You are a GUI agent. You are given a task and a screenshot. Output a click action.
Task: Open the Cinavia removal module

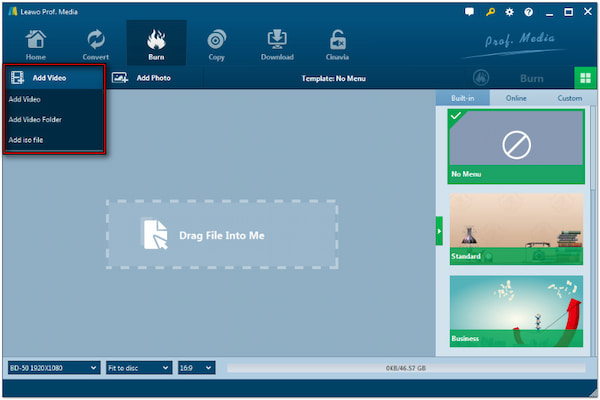(338, 43)
